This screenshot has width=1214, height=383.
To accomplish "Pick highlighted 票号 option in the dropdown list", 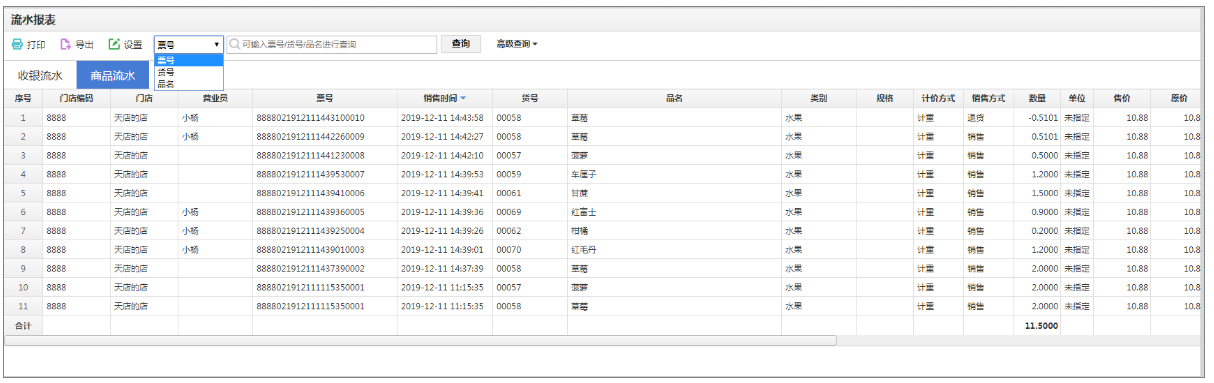I will click(x=189, y=60).
